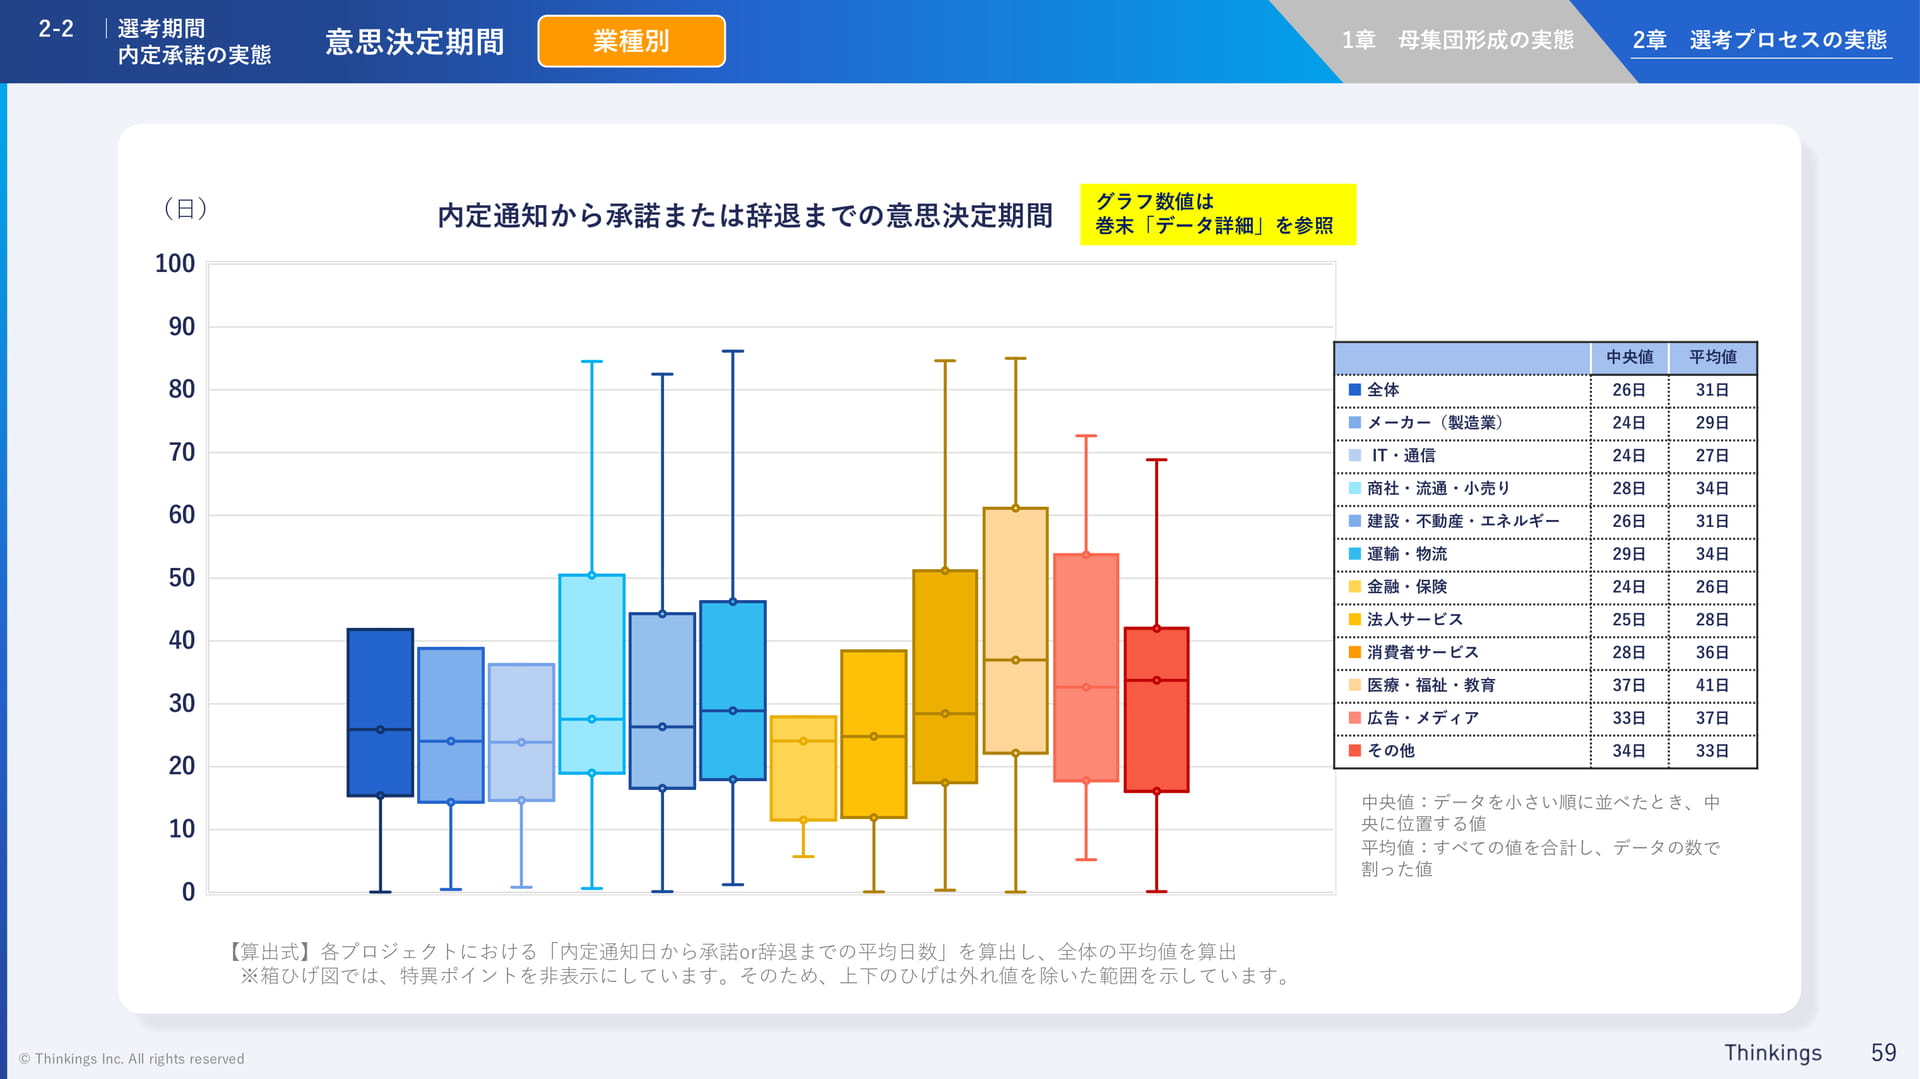Click the pale orange 医療・福祉・教育 box plot

[1015, 630]
